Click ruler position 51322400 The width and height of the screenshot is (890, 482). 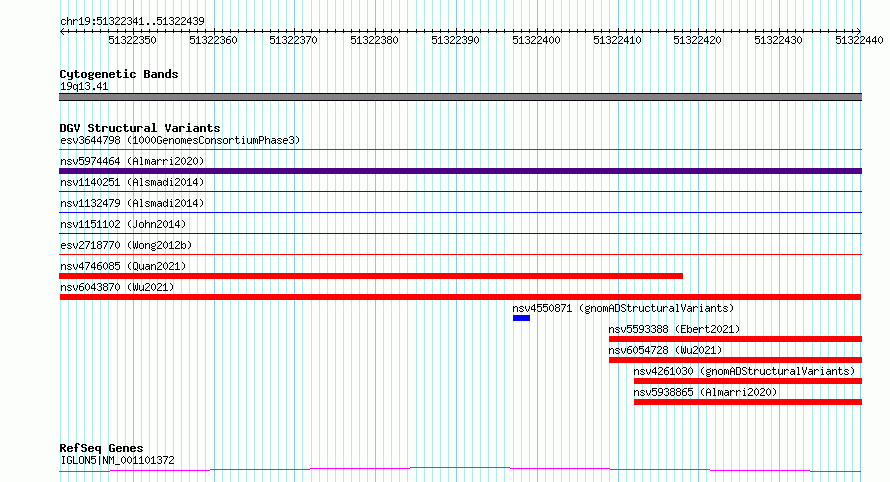click(536, 40)
